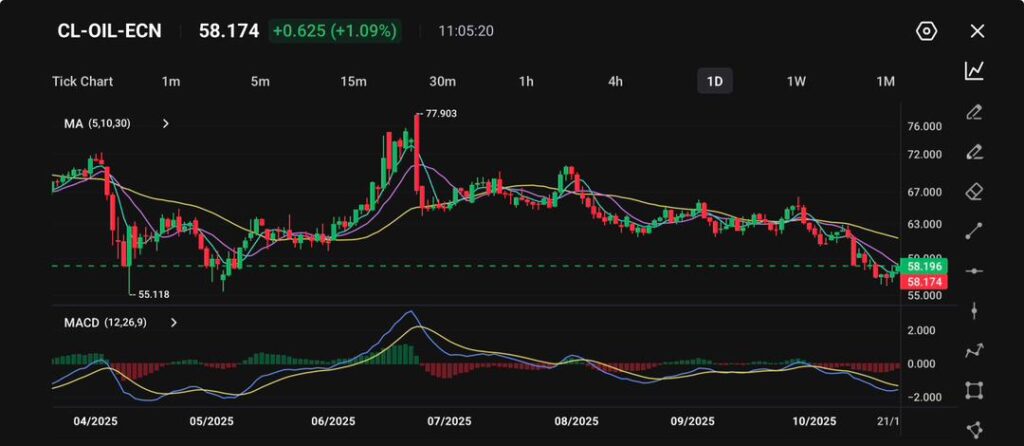Image resolution: width=1024 pixels, height=446 pixels.
Task: Select the vertical line tool
Action: (x=974, y=311)
